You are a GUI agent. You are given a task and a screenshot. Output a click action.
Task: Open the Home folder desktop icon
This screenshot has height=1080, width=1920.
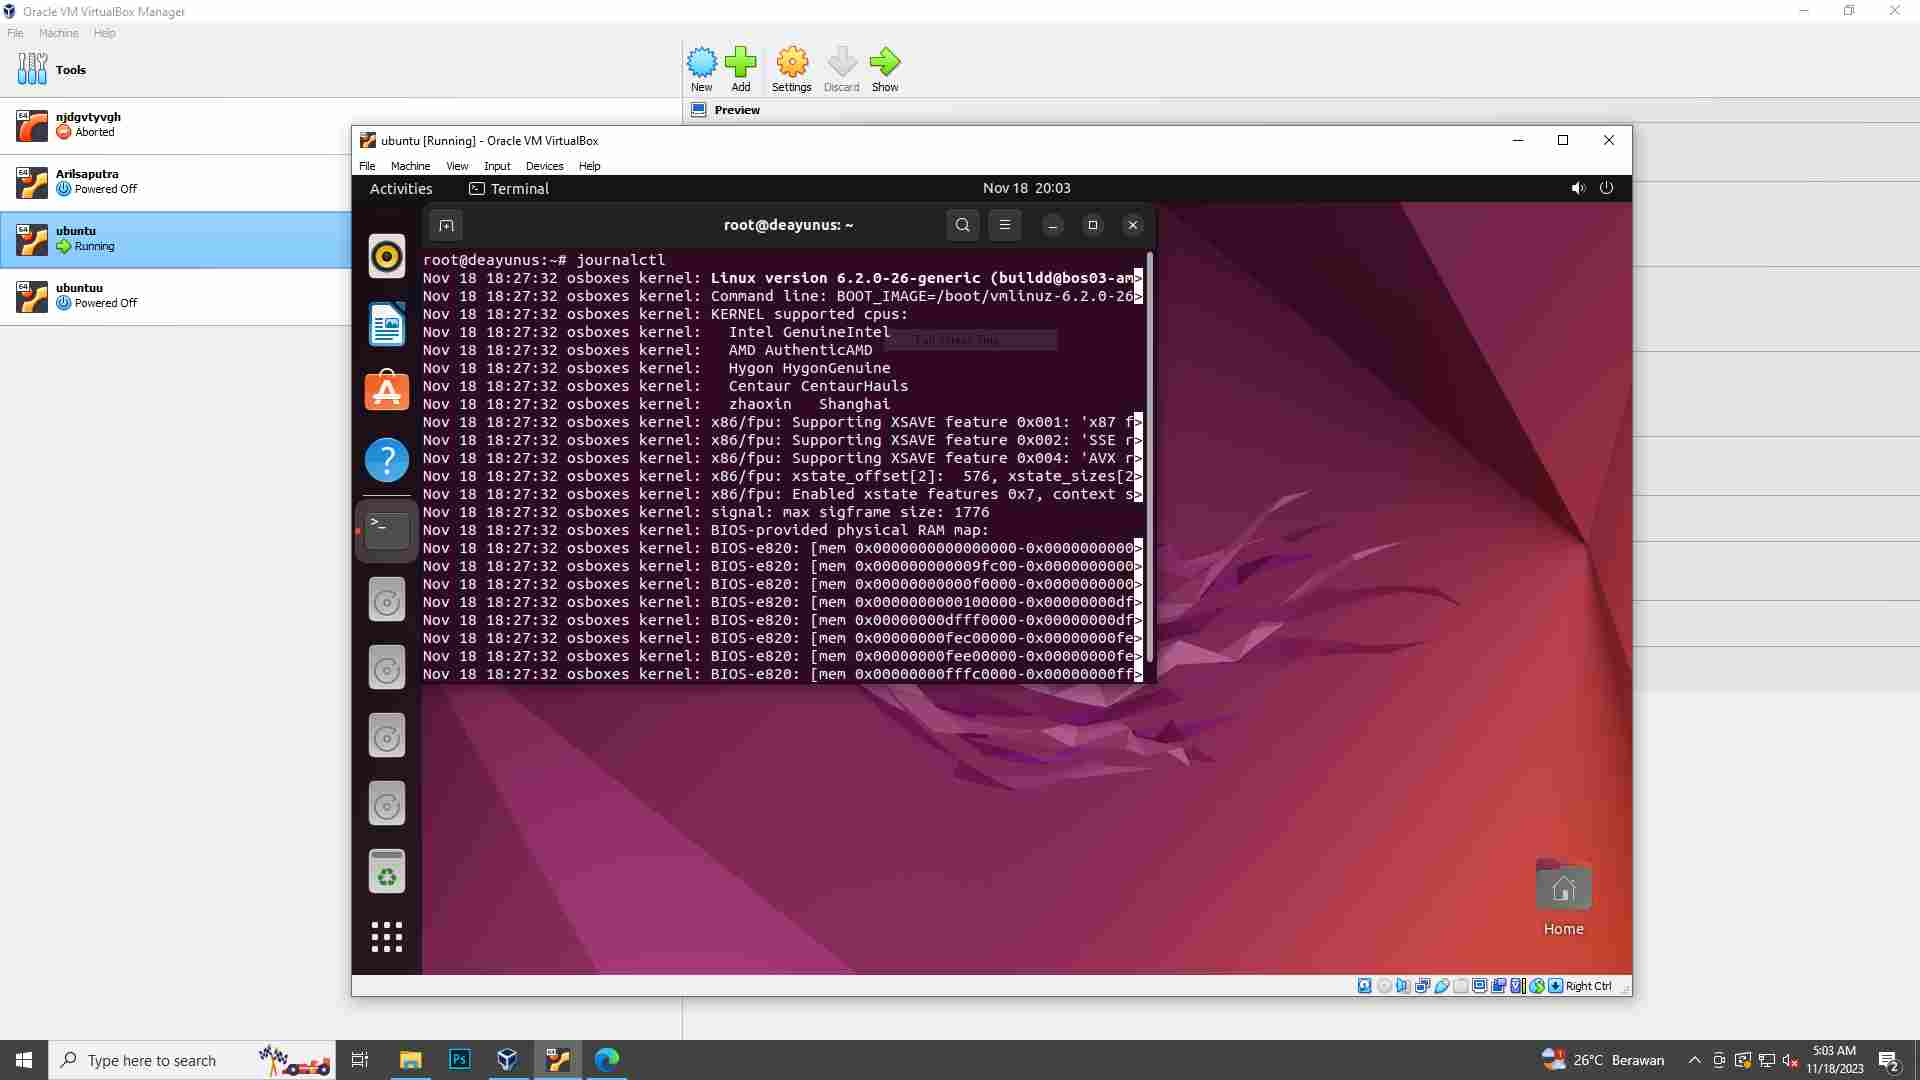point(1564,898)
